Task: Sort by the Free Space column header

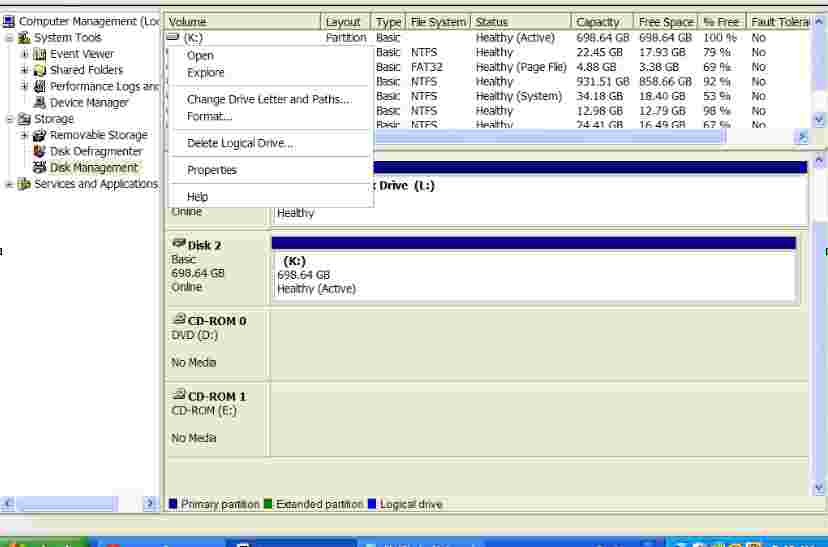Action: tap(666, 22)
